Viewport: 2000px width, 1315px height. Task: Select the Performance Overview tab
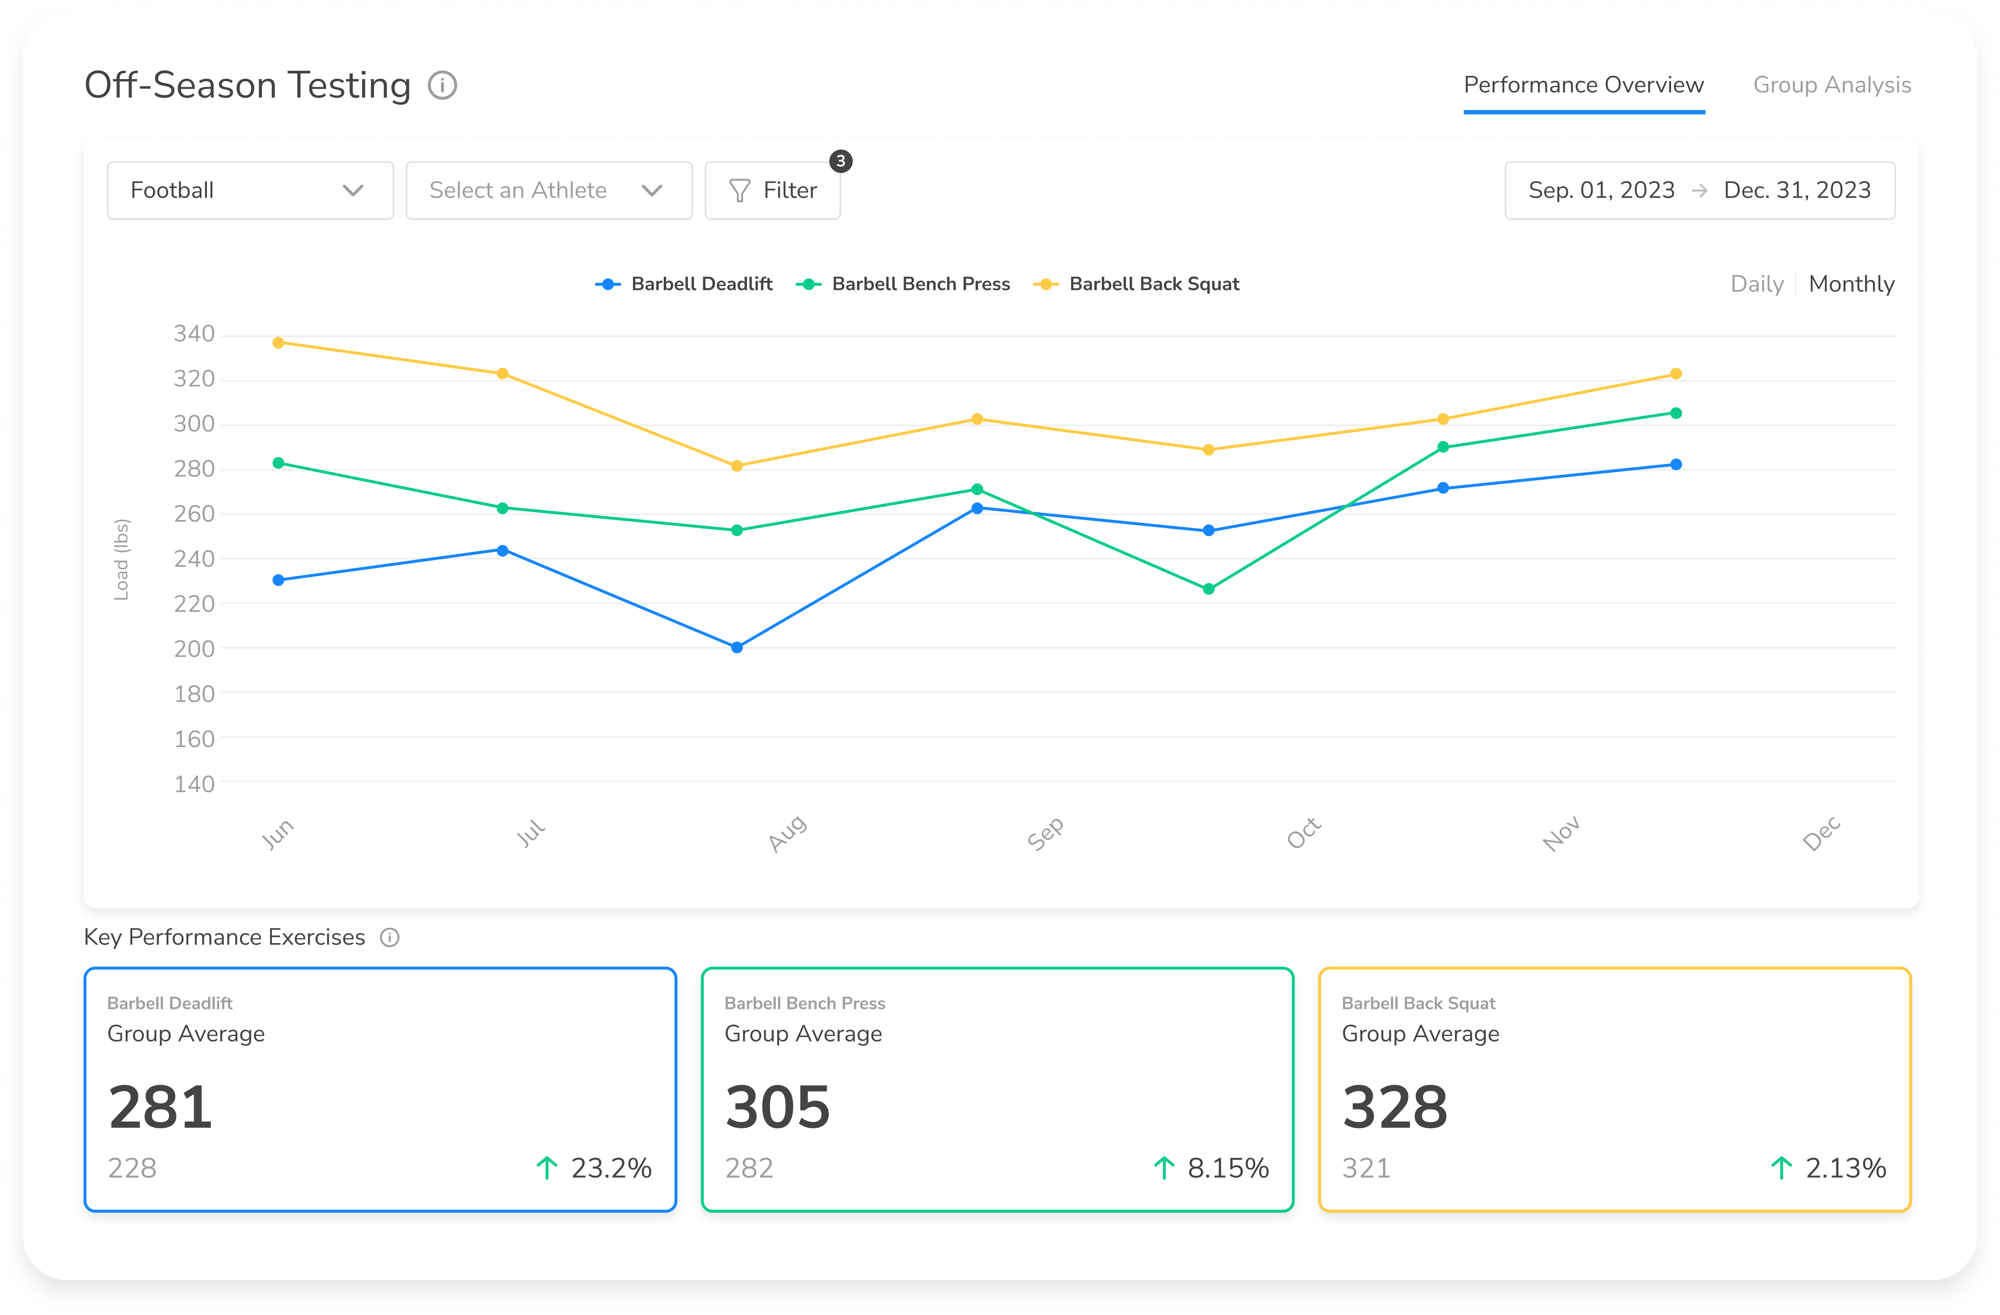[1583, 85]
